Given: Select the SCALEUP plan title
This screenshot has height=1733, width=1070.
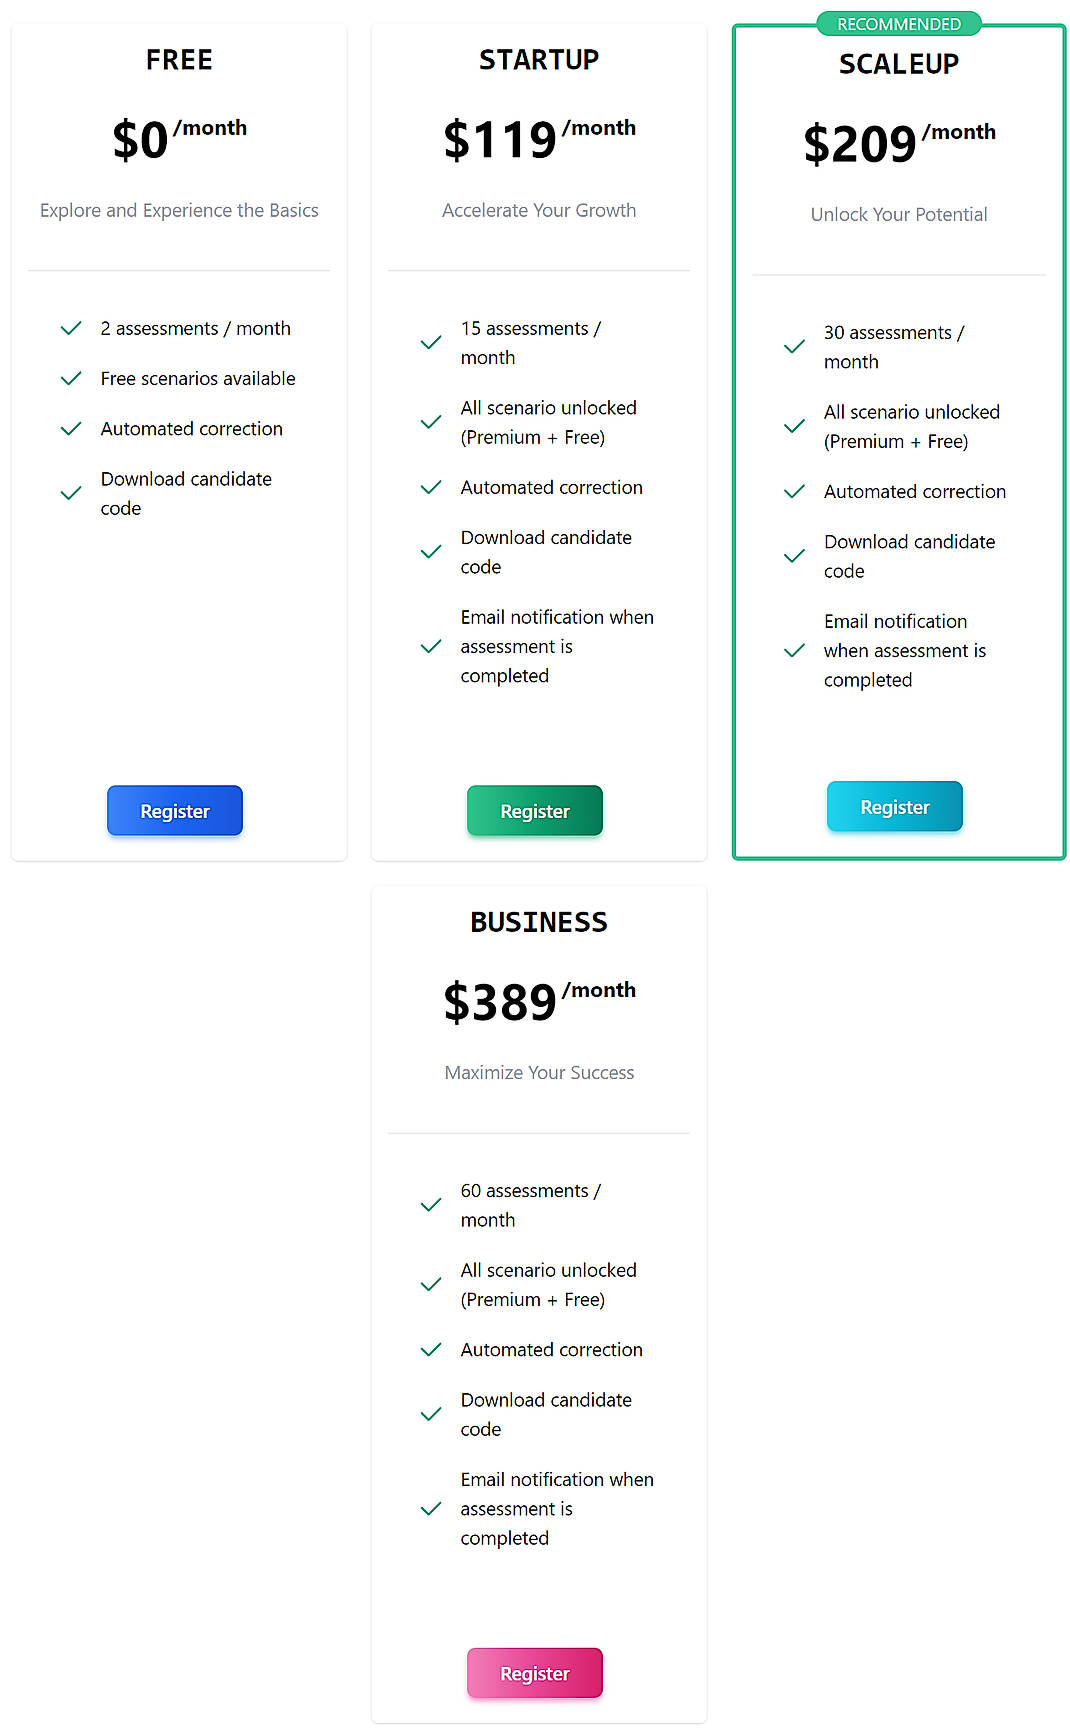Looking at the screenshot, I should pyautogui.click(x=898, y=63).
